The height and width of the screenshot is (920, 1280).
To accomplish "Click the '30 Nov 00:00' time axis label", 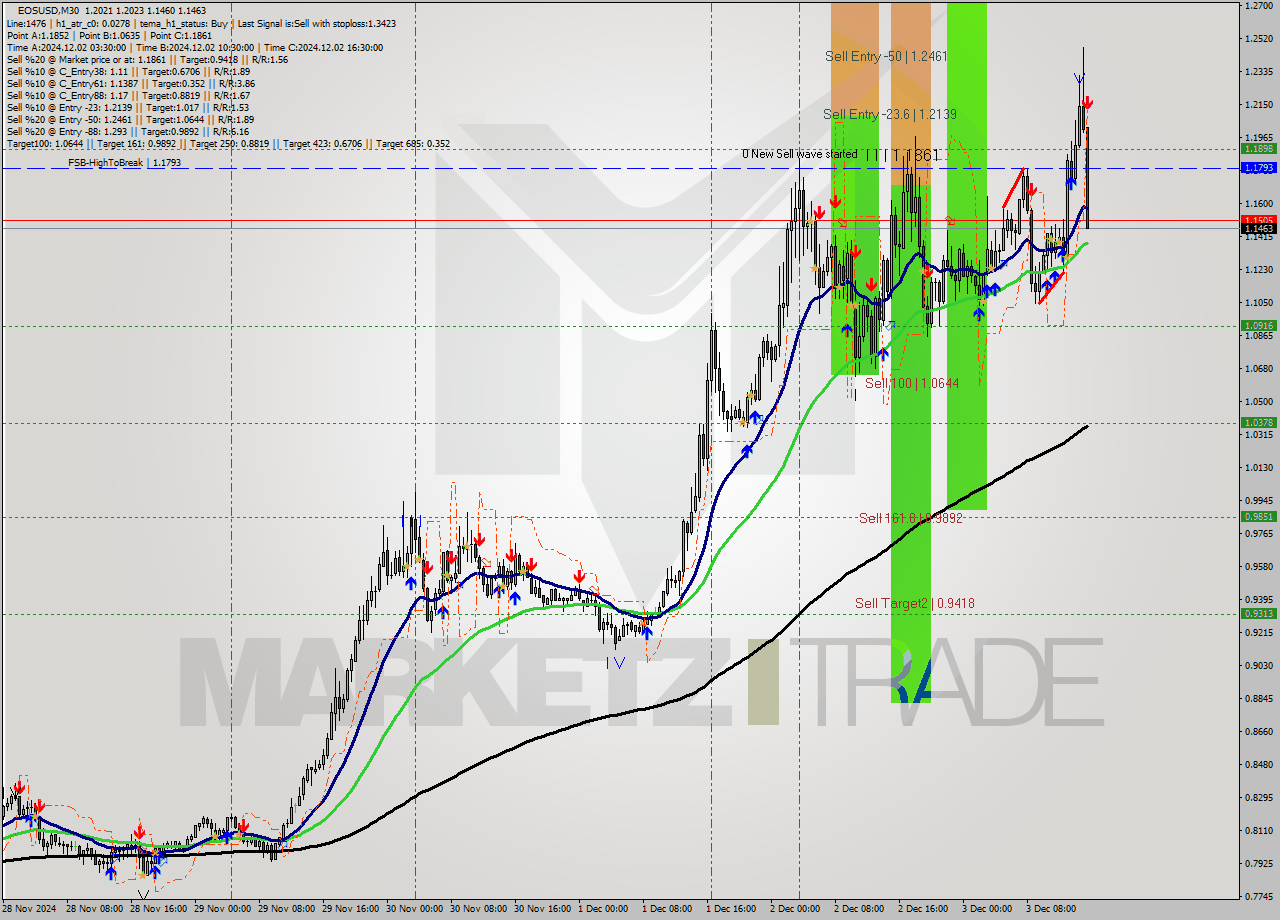I will point(416,909).
